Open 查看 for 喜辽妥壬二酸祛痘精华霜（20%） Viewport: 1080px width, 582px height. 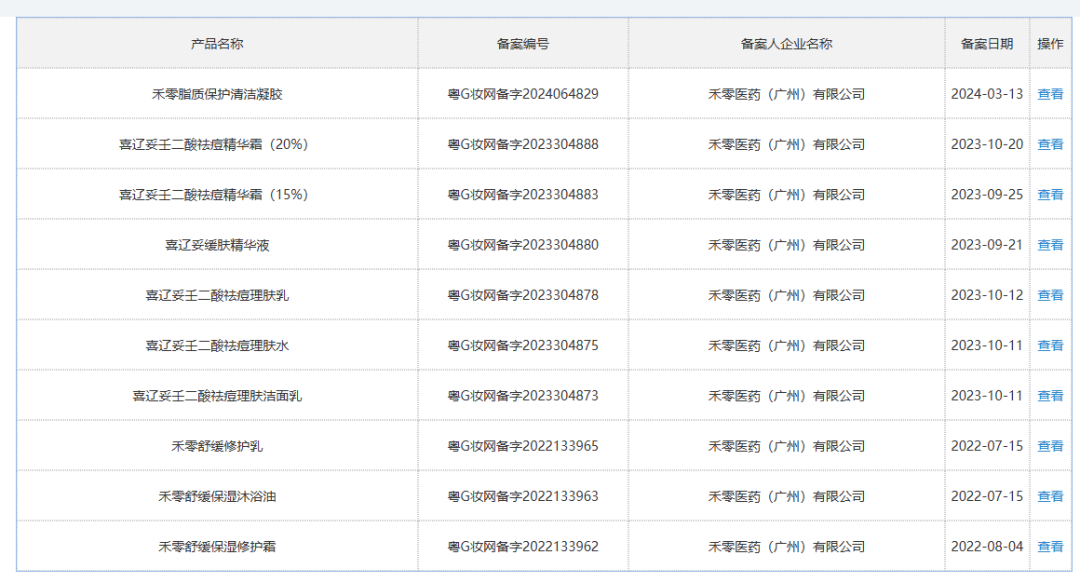[x=1050, y=144]
